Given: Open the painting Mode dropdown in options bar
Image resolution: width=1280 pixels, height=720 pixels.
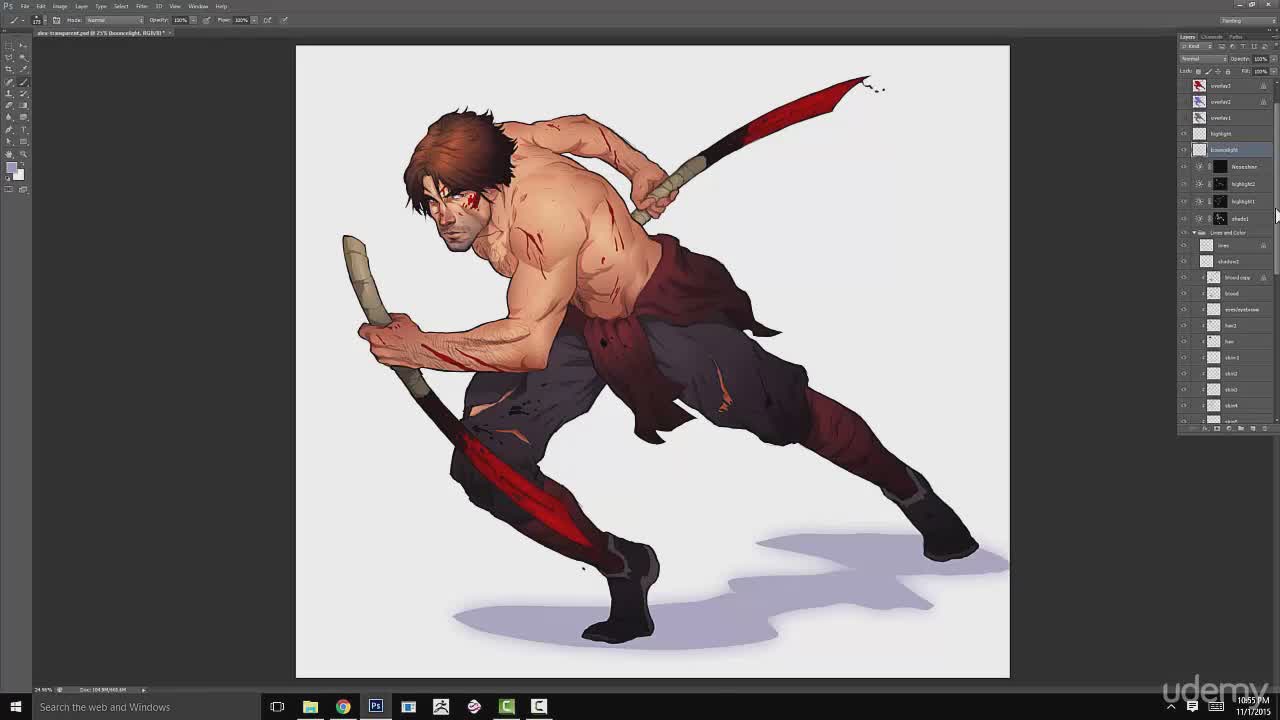Looking at the screenshot, I should [x=115, y=20].
